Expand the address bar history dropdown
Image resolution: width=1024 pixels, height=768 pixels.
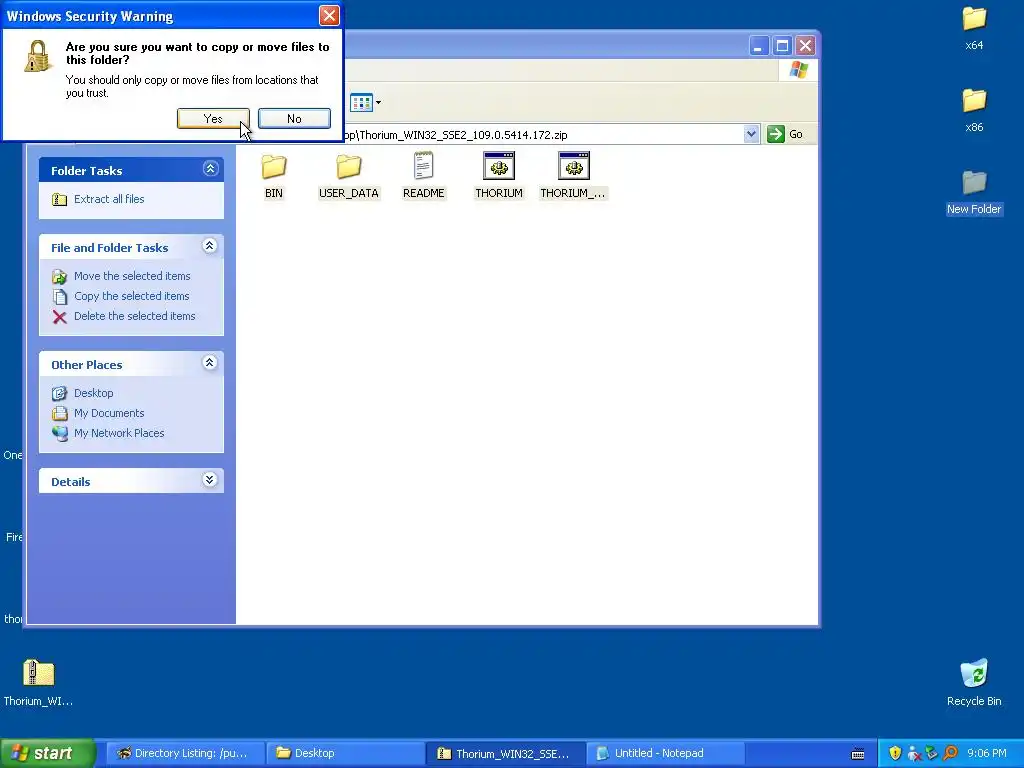coord(751,134)
